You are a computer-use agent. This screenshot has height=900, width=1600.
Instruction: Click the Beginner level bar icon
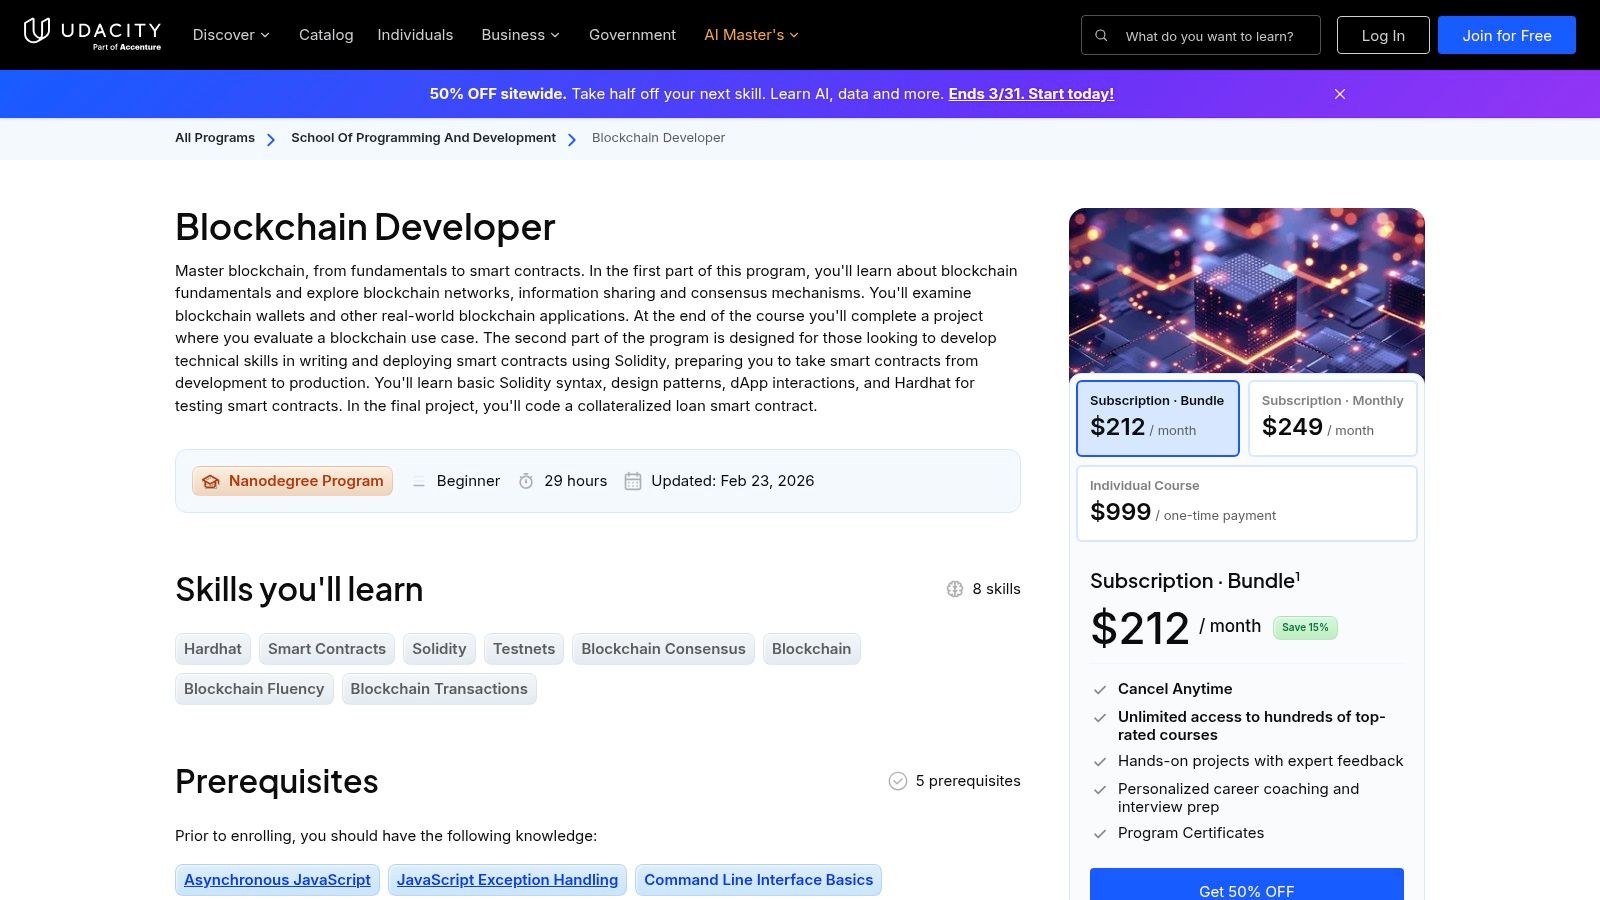click(x=419, y=482)
